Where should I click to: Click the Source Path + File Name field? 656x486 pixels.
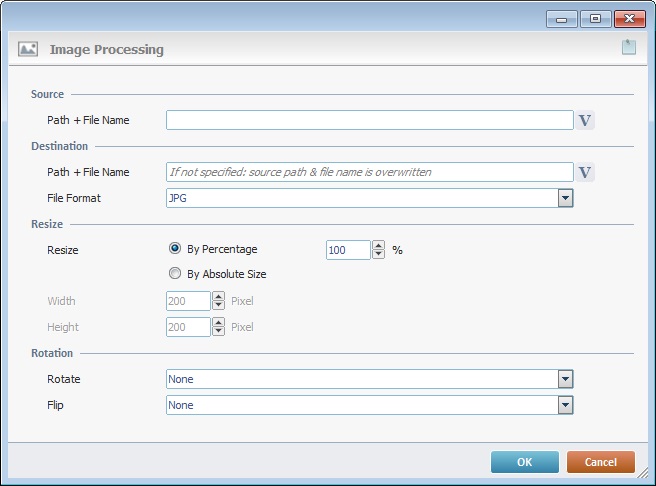369,120
